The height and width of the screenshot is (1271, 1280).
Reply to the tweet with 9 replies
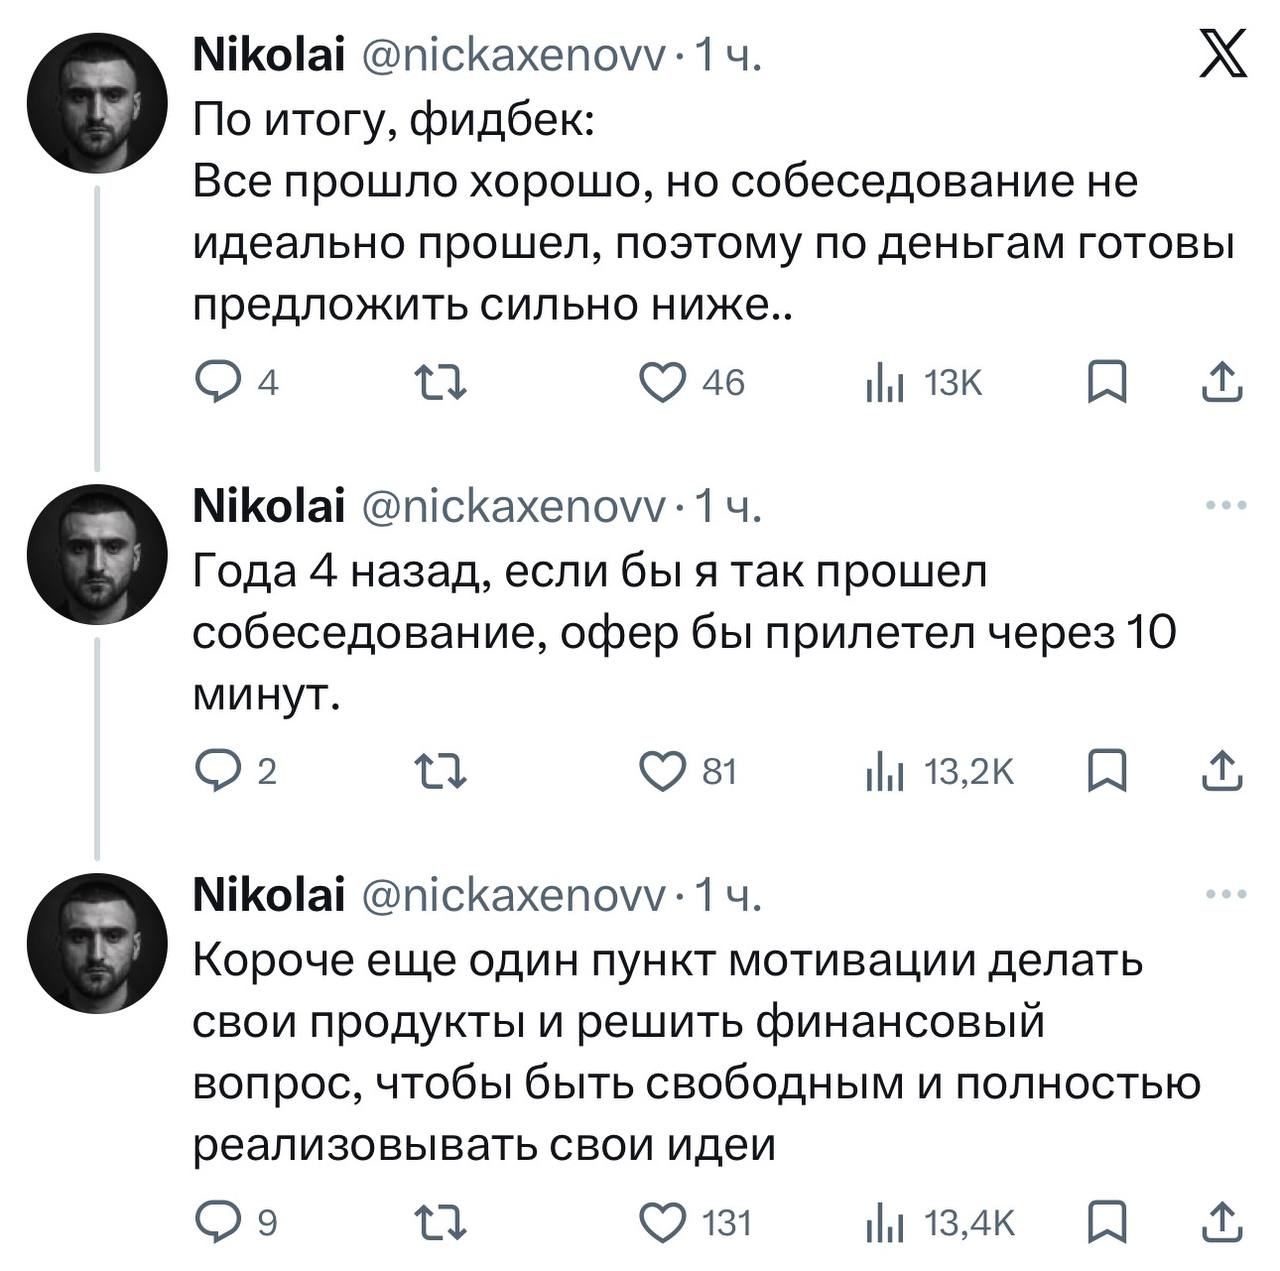213,1223
